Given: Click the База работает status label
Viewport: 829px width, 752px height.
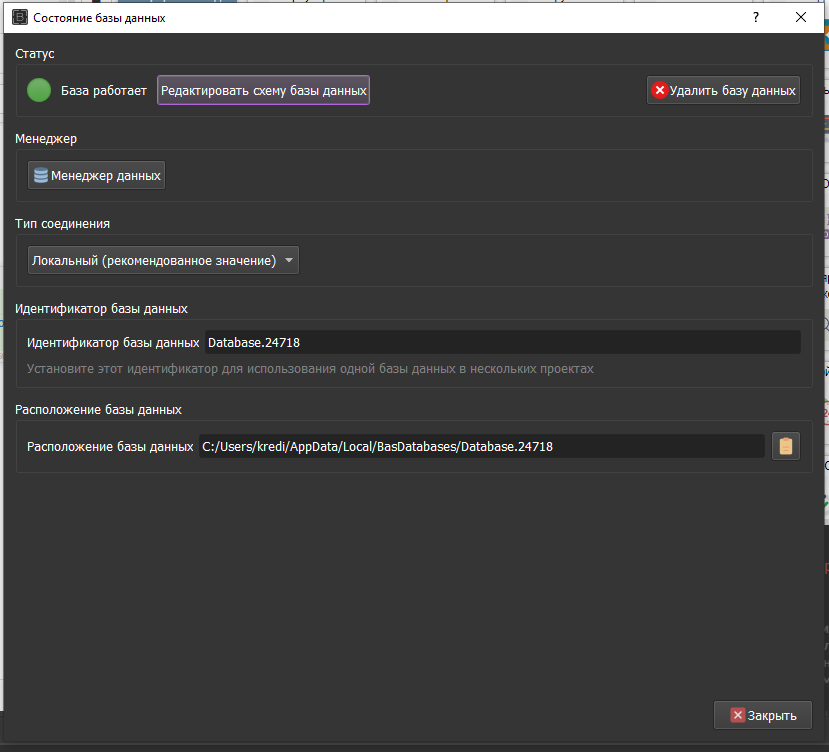Looking at the screenshot, I should [x=104, y=89].
